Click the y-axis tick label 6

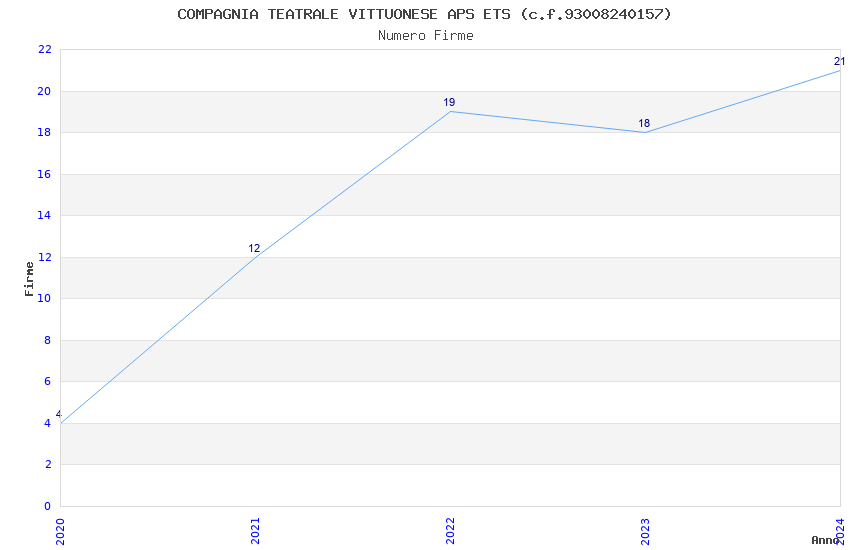coord(48,381)
